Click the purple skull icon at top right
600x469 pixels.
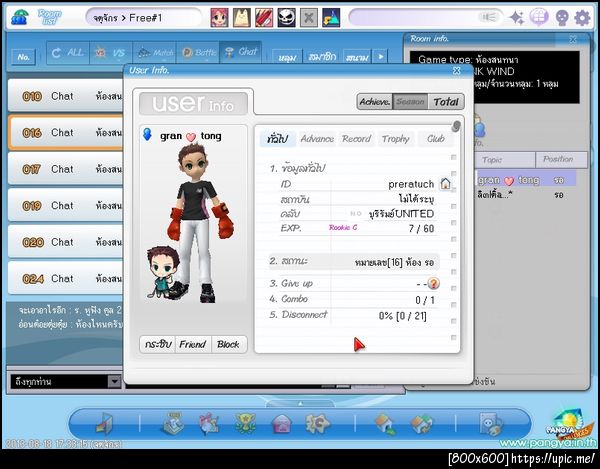(x=561, y=18)
